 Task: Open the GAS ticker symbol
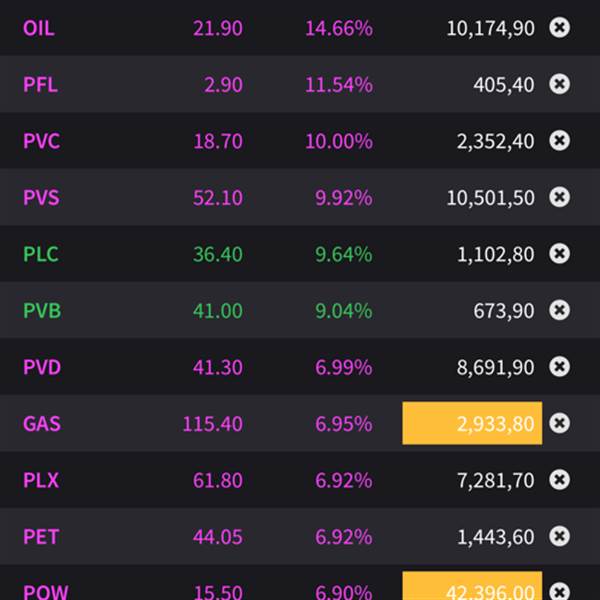(41, 424)
